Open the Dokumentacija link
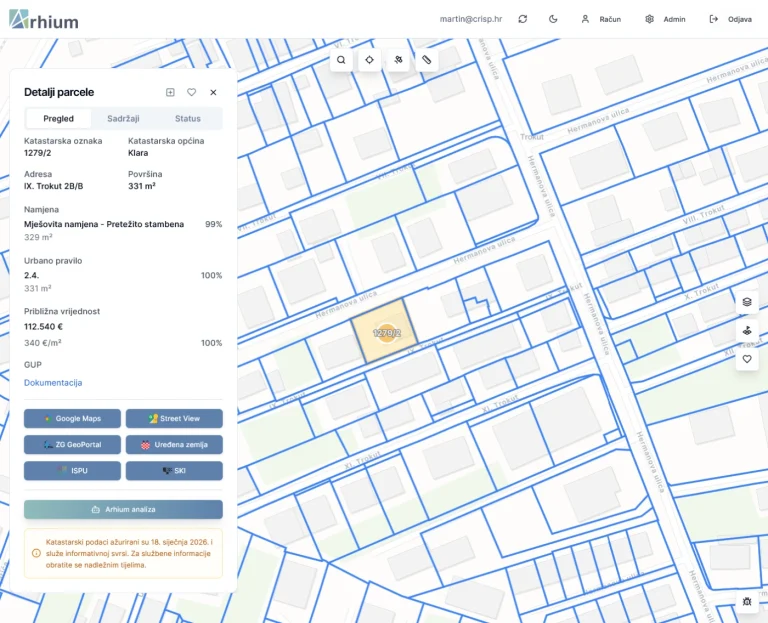The width and height of the screenshot is (768, 623). 53,382
